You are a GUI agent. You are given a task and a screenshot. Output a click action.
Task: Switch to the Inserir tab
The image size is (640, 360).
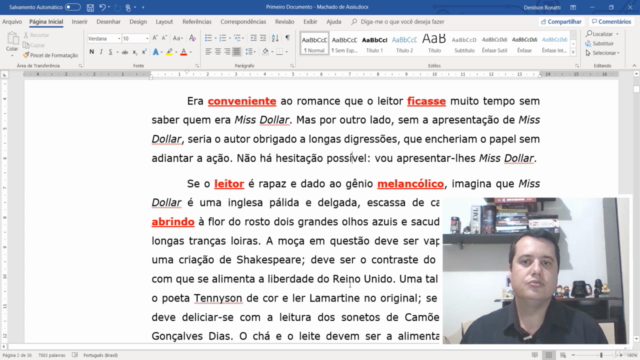(80, 22)
